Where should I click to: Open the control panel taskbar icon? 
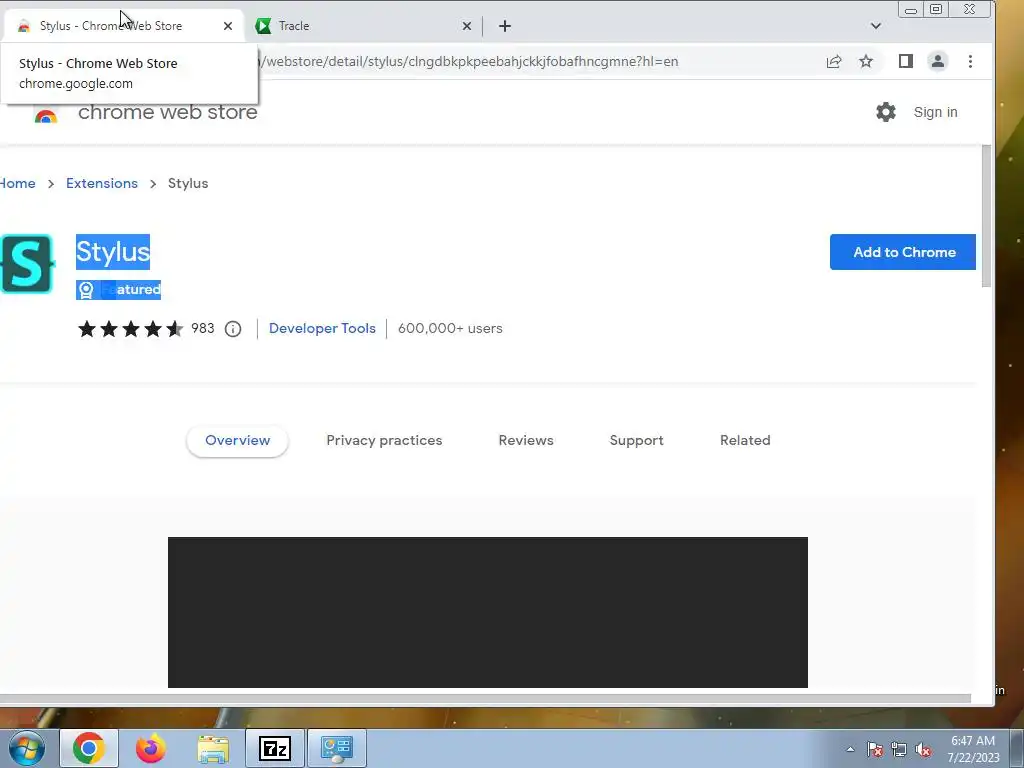click(336, 748)
